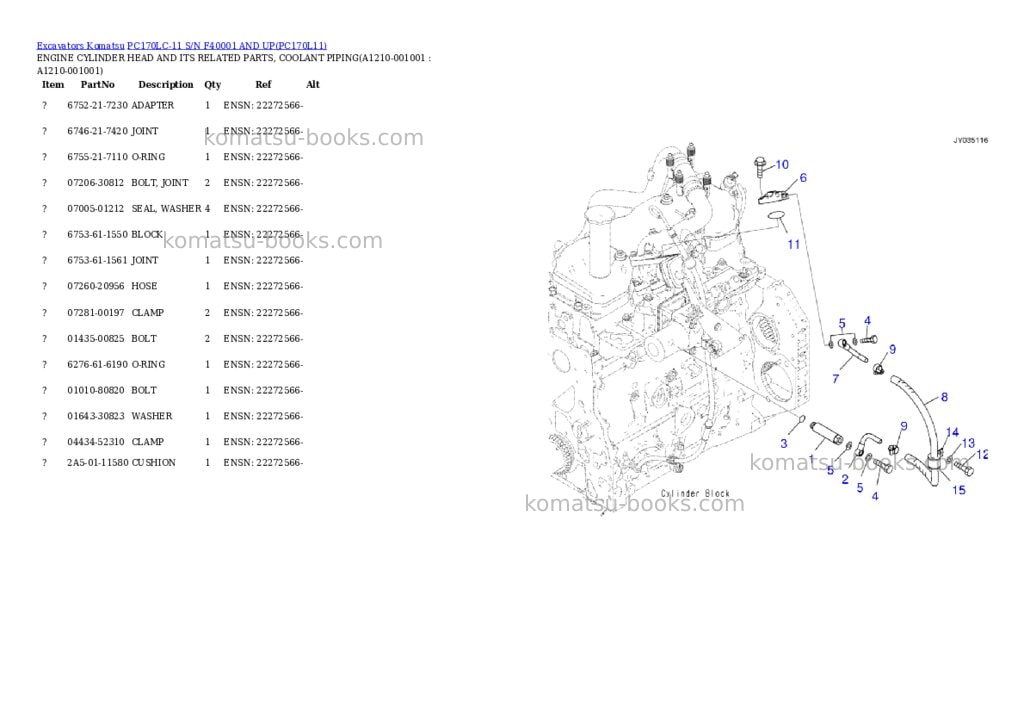Select part number 6755-21-7110
1024x725 pixels.
97,157
